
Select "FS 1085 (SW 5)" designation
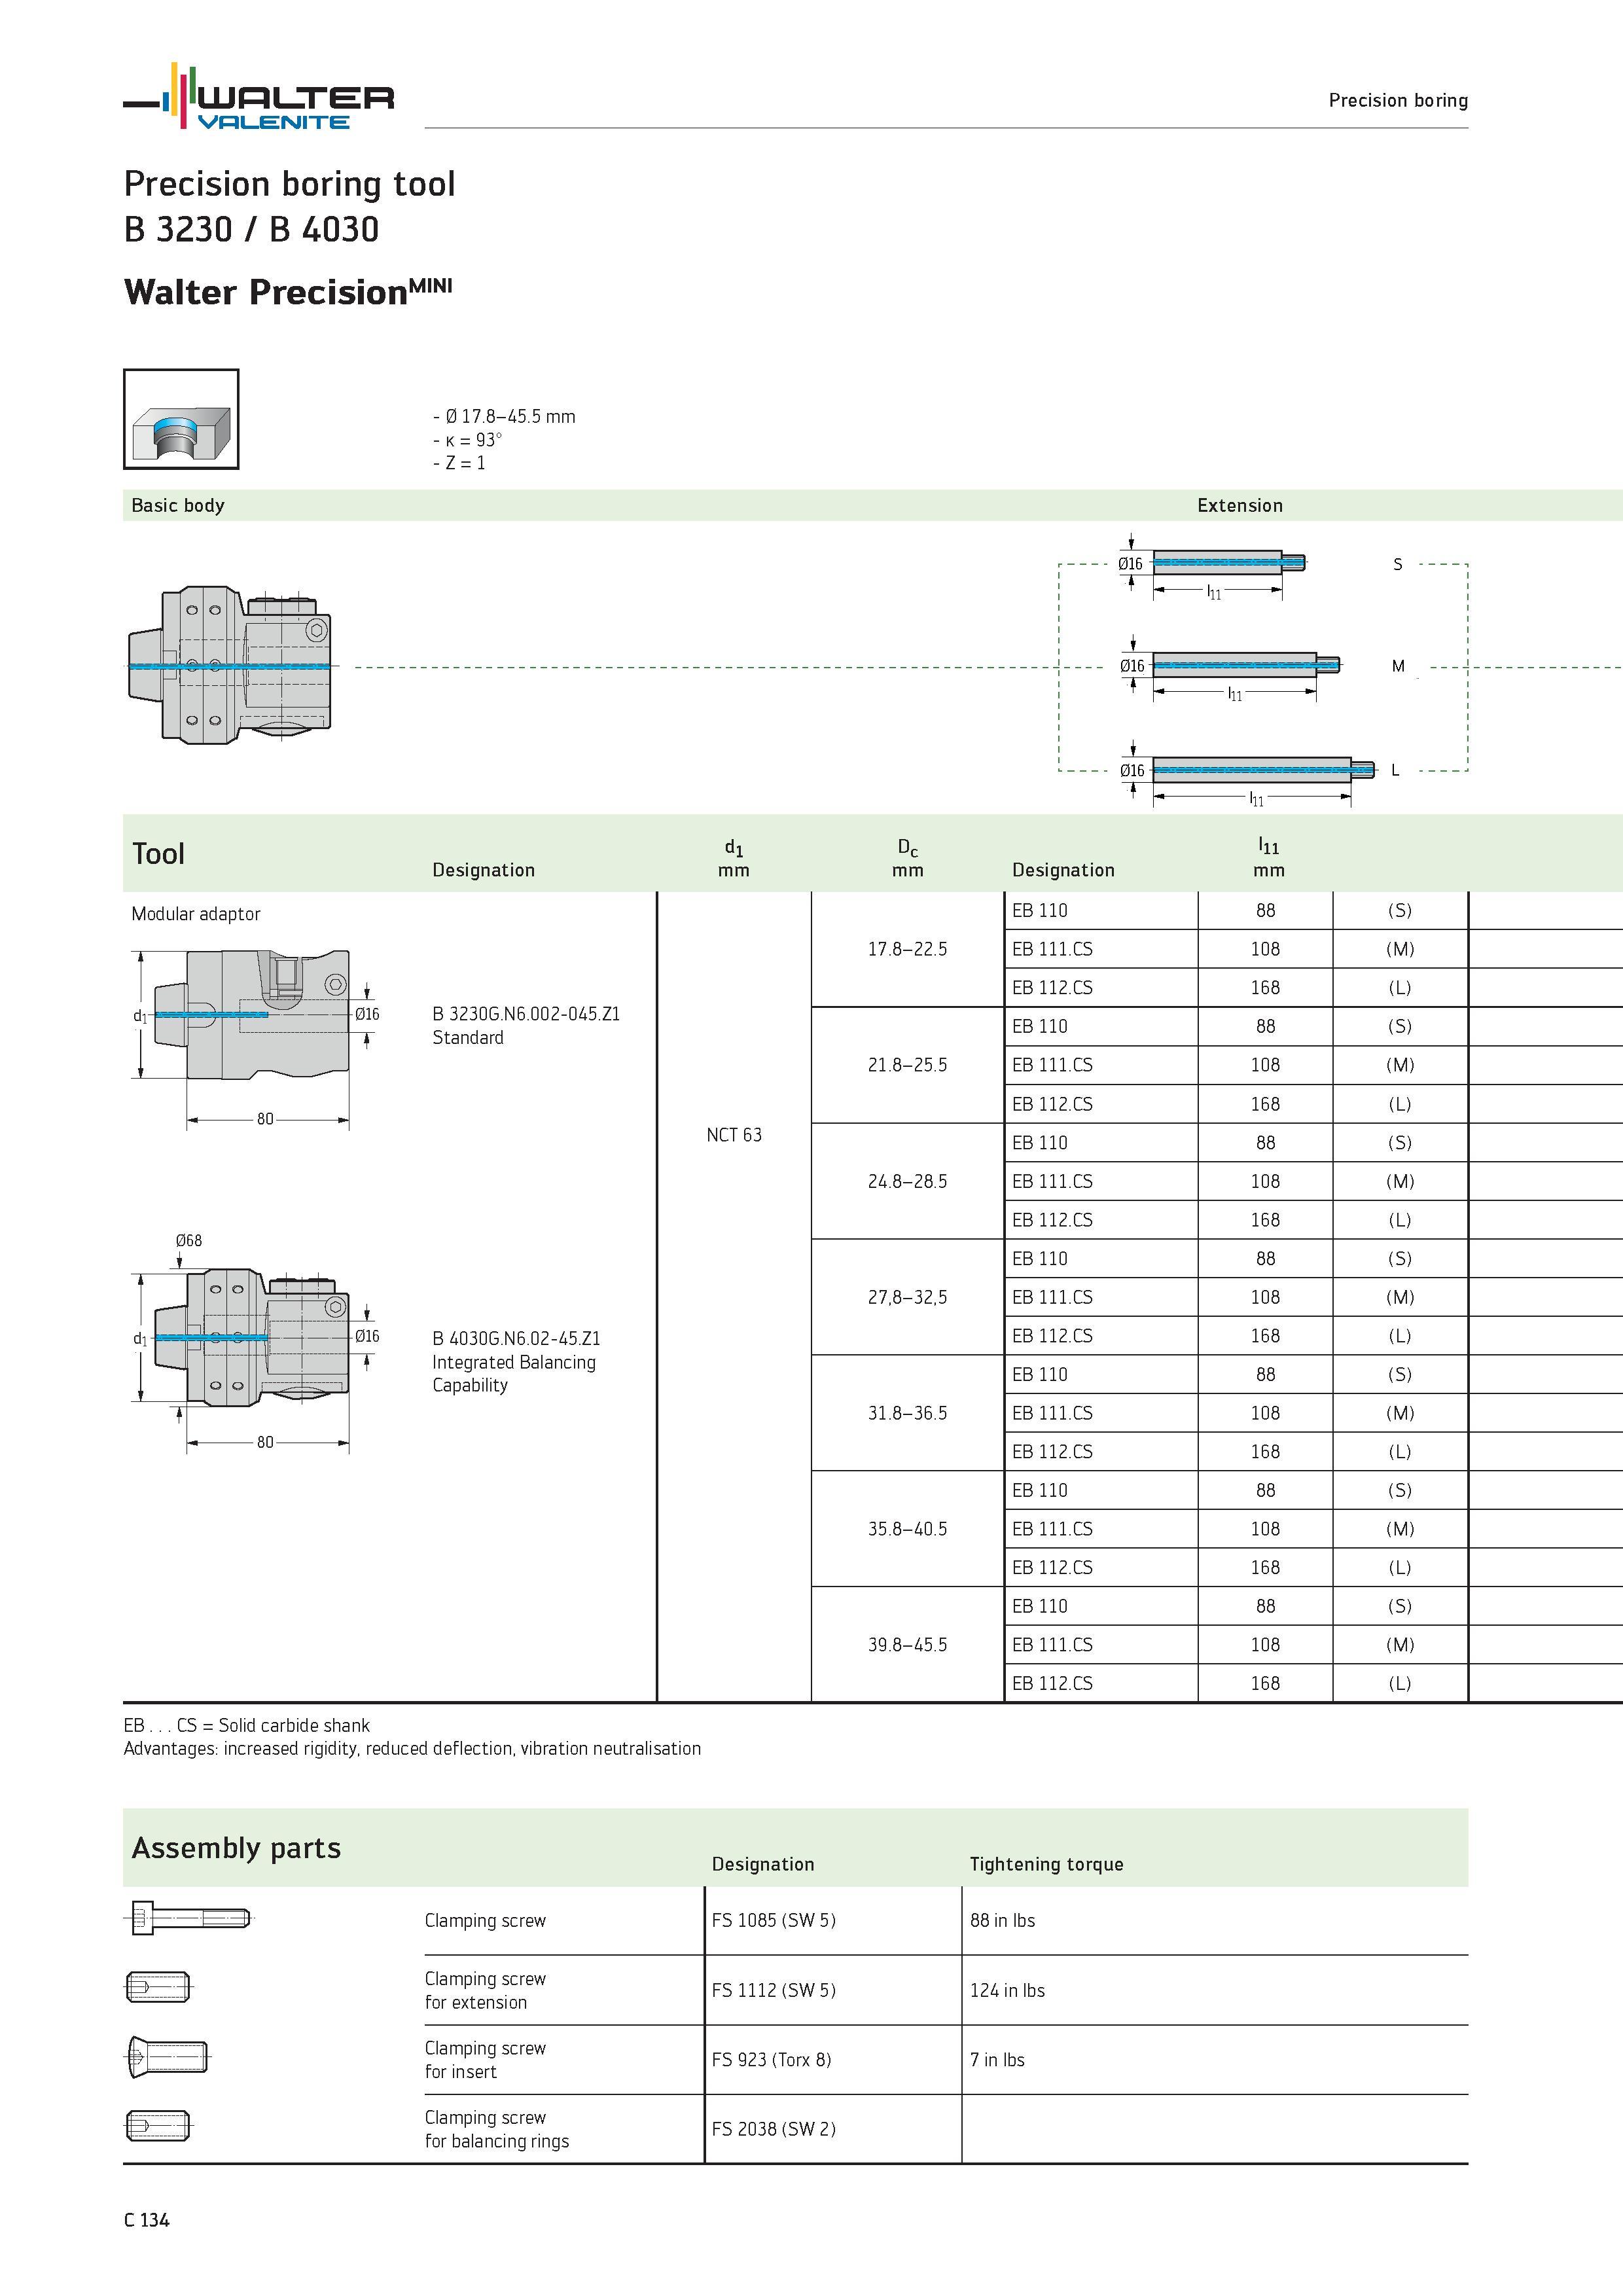[773, 1920]
